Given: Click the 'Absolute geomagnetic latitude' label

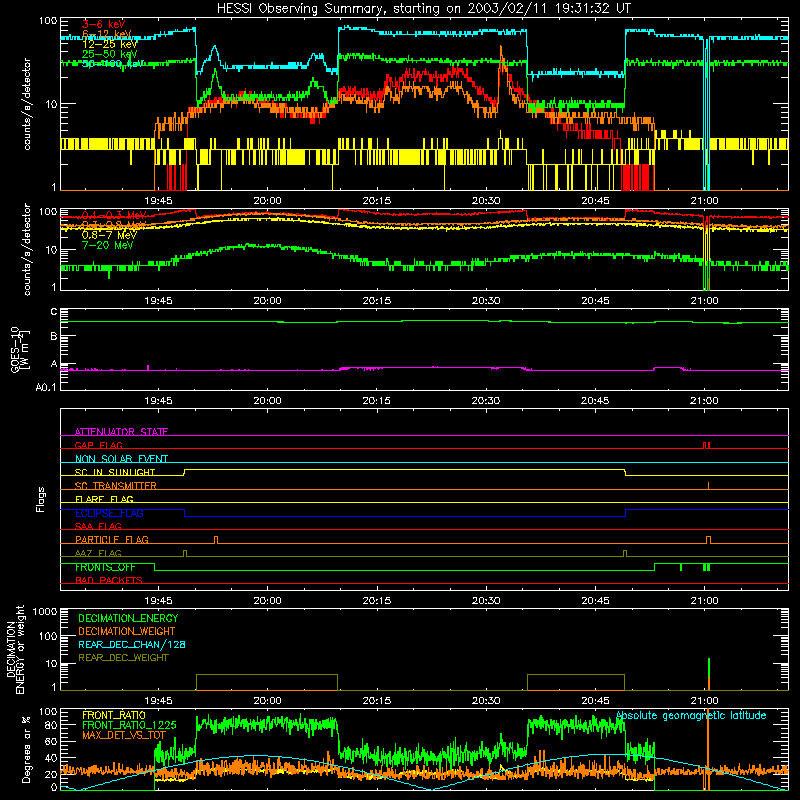Looking at the screenshot, I should point(691,716).
